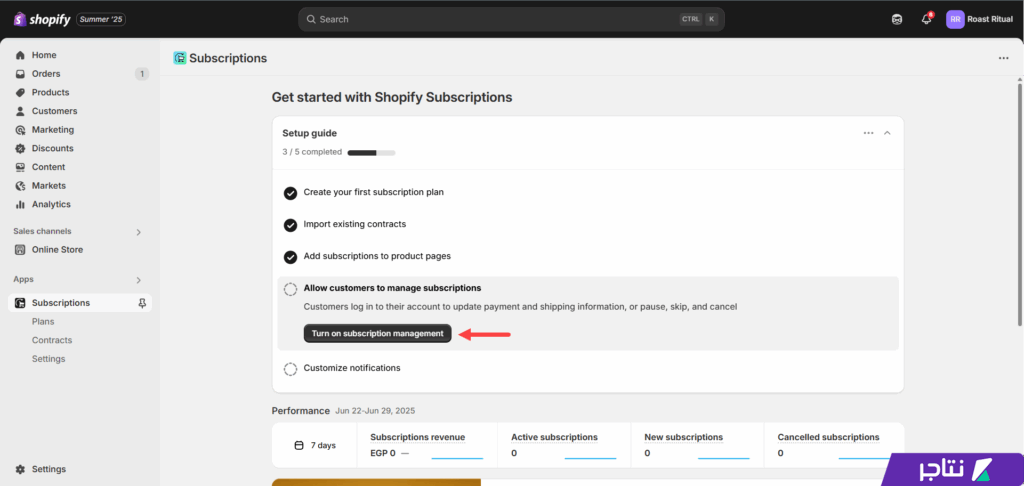Expand Apps section chevron

pyautogui.click(x=138, y=280)
